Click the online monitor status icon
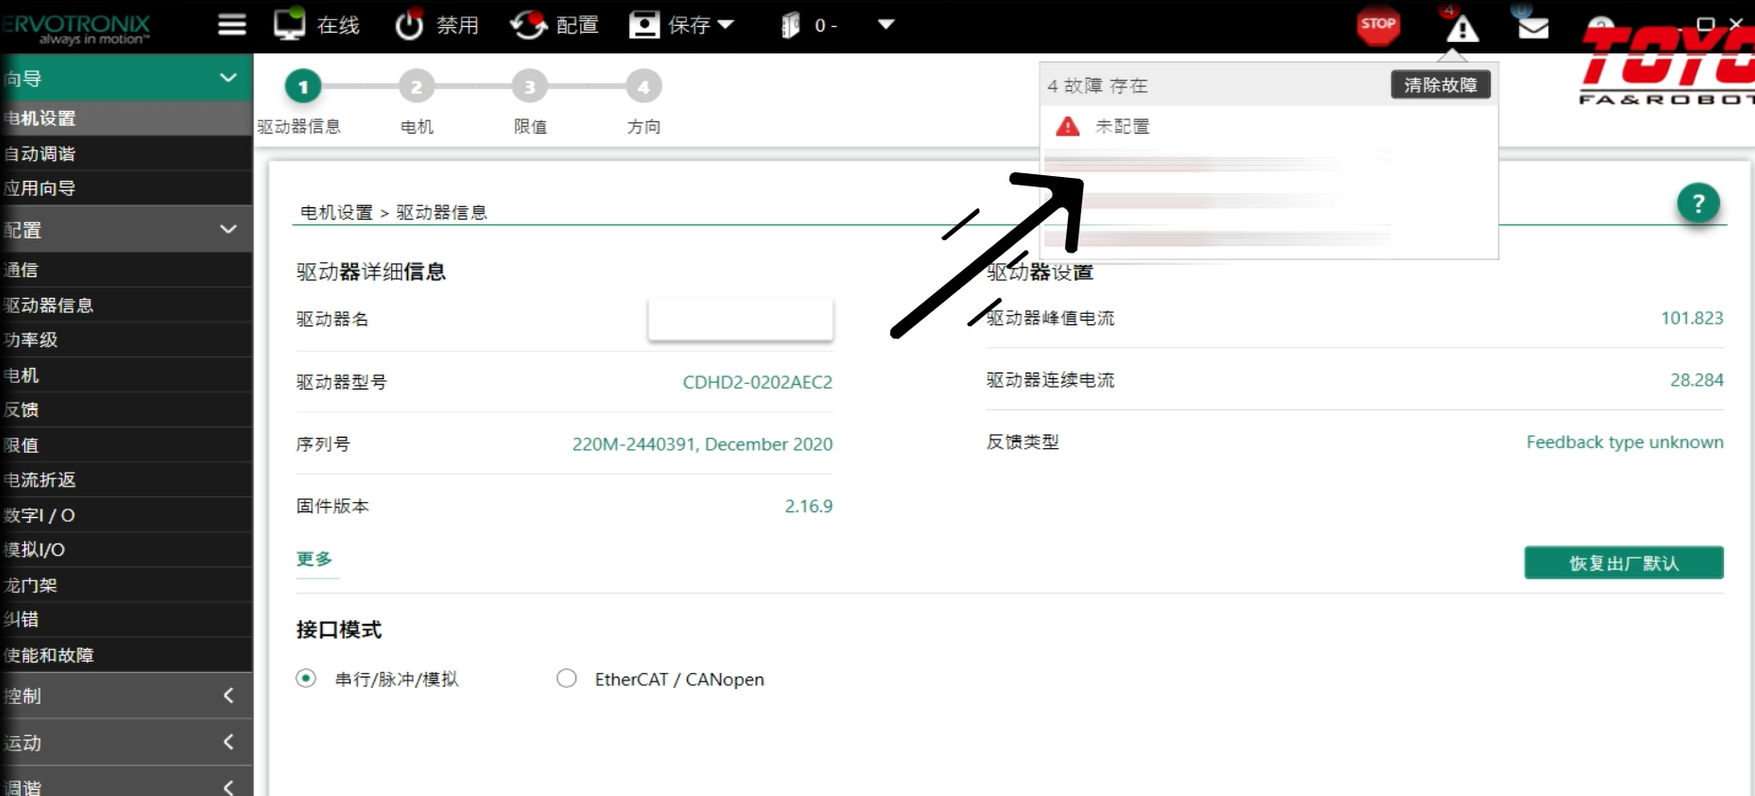This screenshot has width=1755, height=796. (289, 25)
